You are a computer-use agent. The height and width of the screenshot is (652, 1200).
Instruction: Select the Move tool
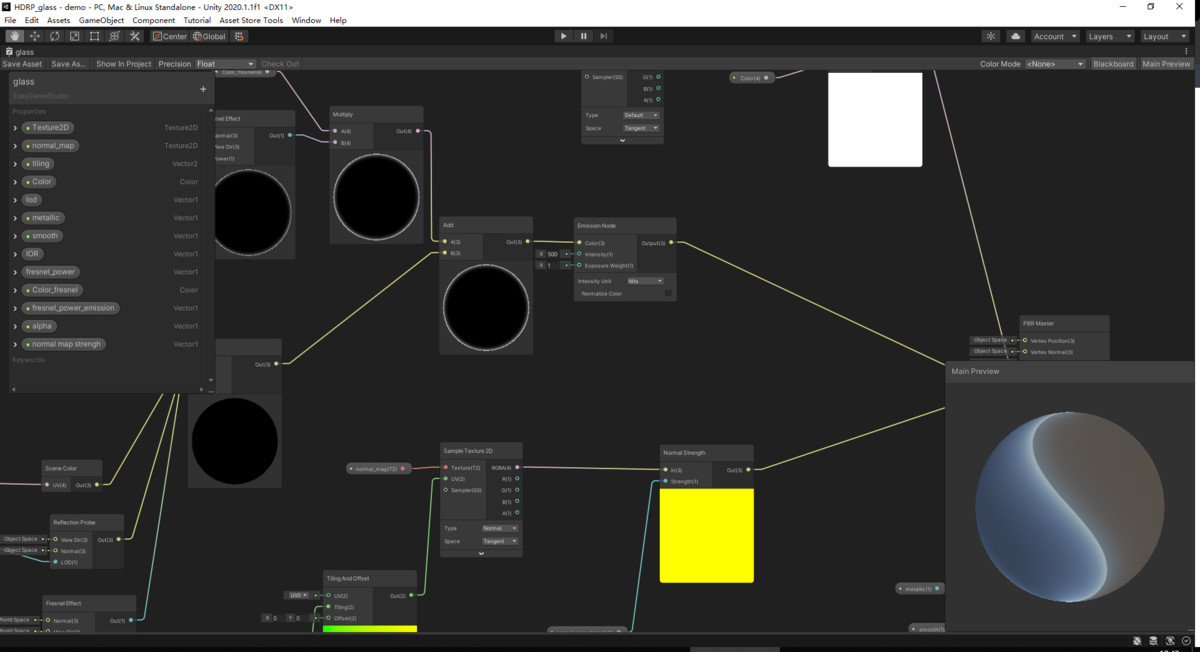[34, 35]
